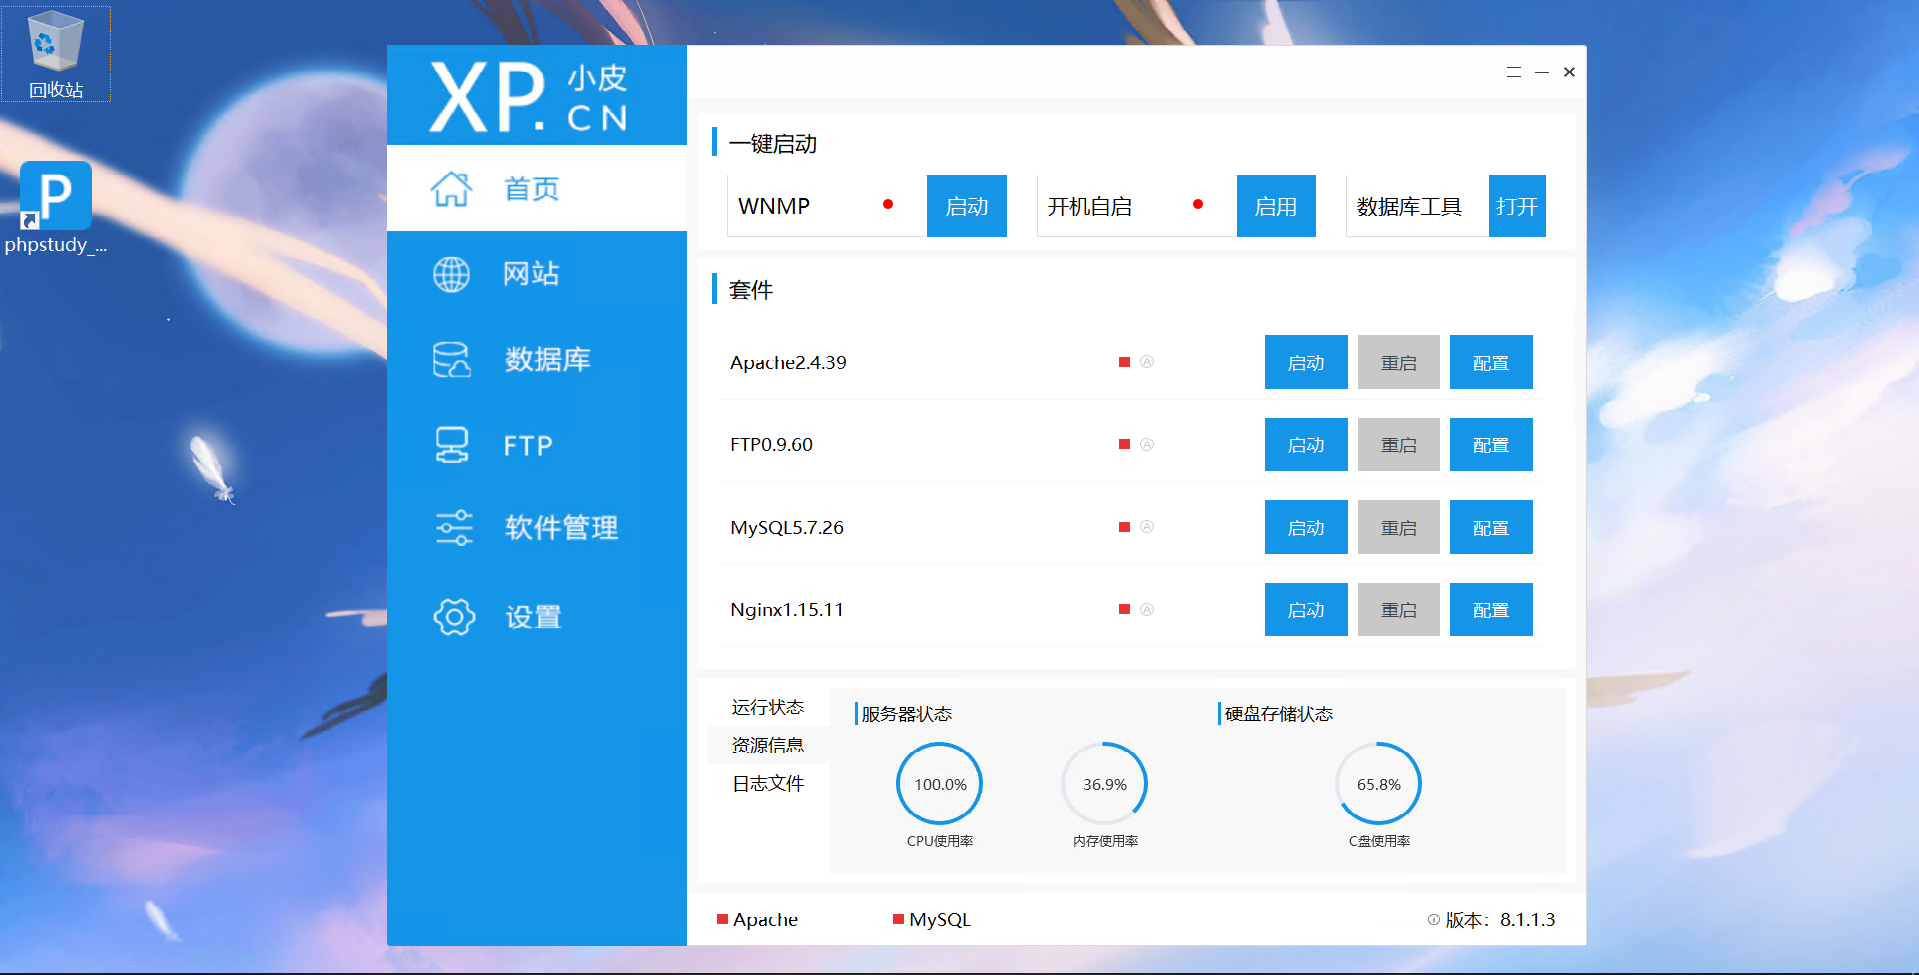Click the FTP server icon

[x=452, y=445]
